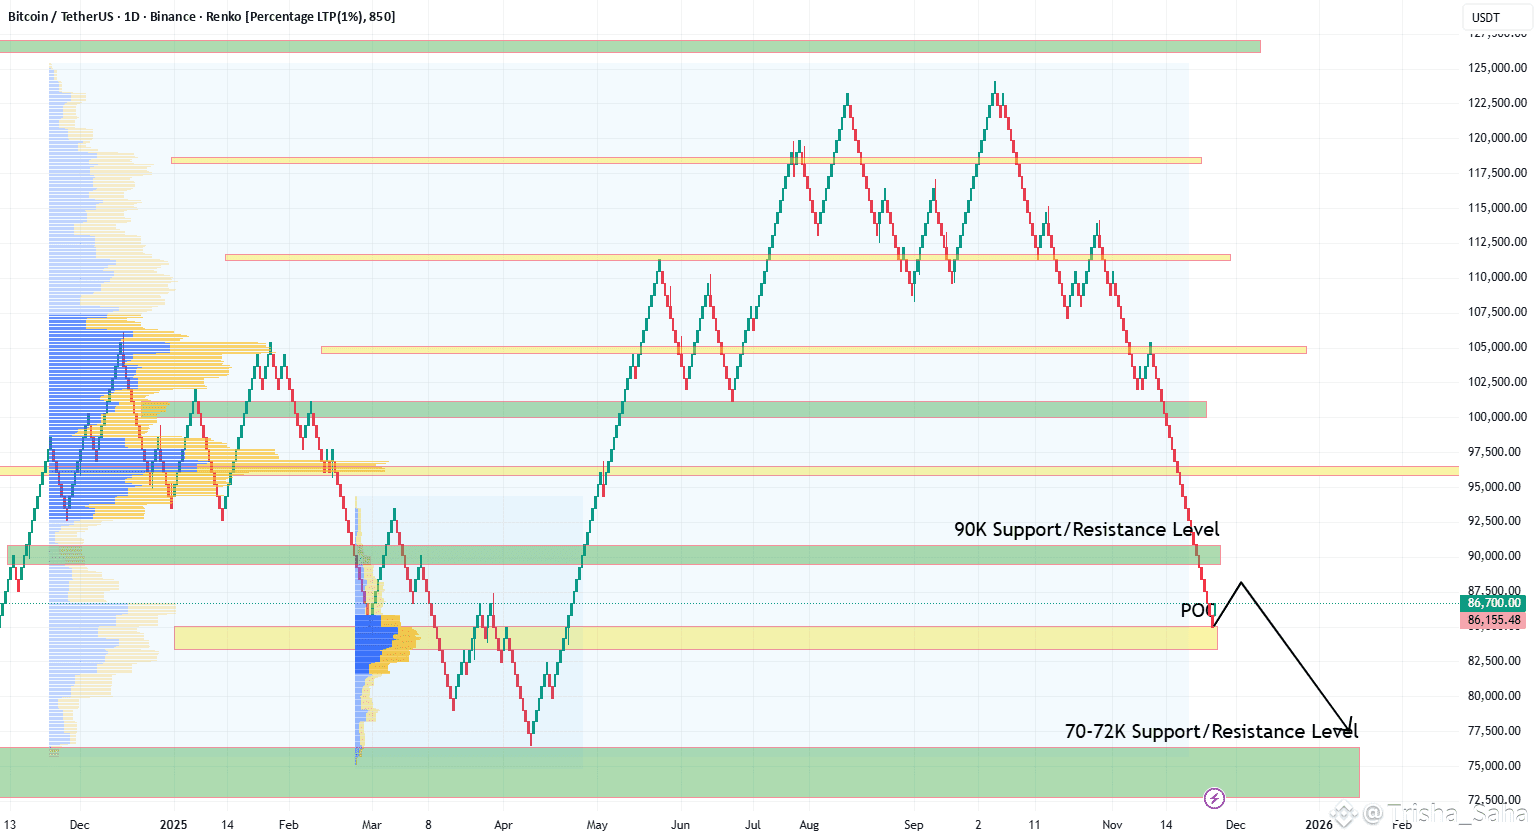1537x839 pixels.
Task: Open the USDT currency selector
Action: tap(1486, 17)
